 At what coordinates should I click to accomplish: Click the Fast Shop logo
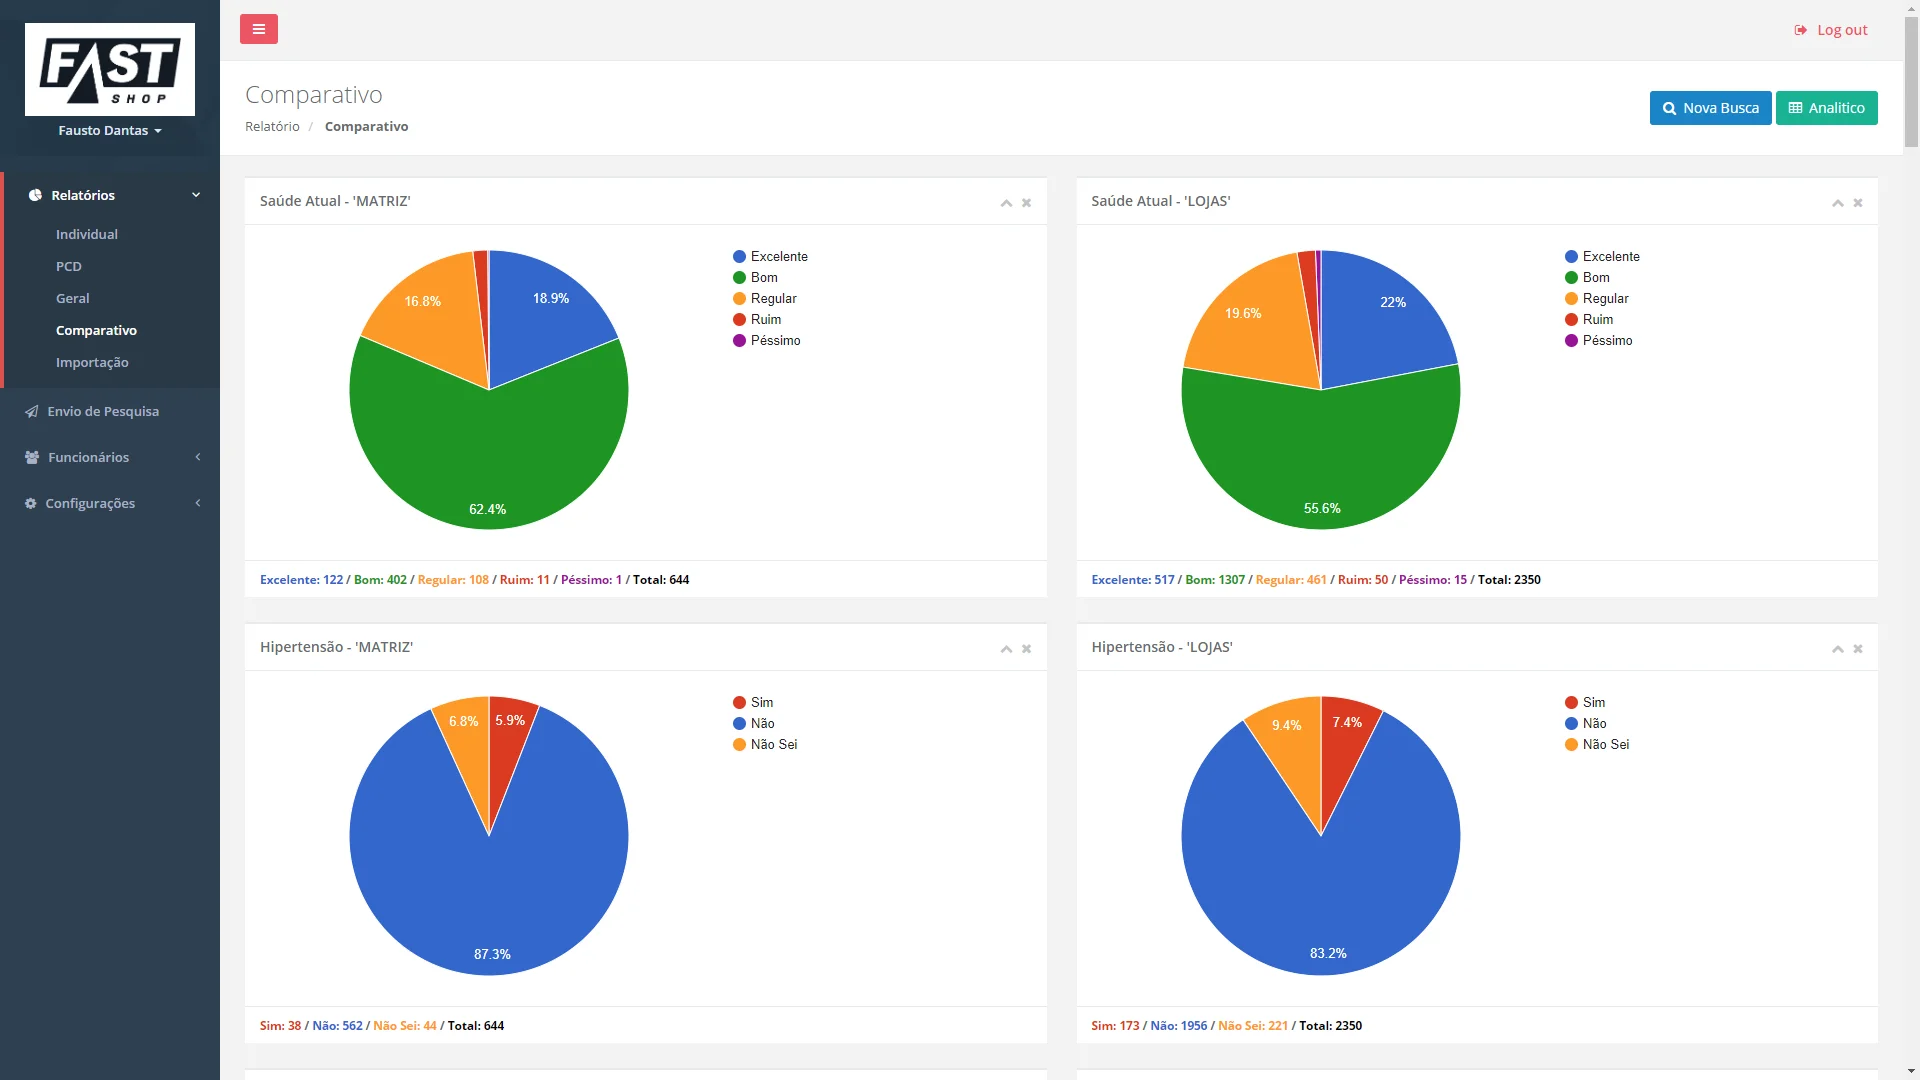110,69
